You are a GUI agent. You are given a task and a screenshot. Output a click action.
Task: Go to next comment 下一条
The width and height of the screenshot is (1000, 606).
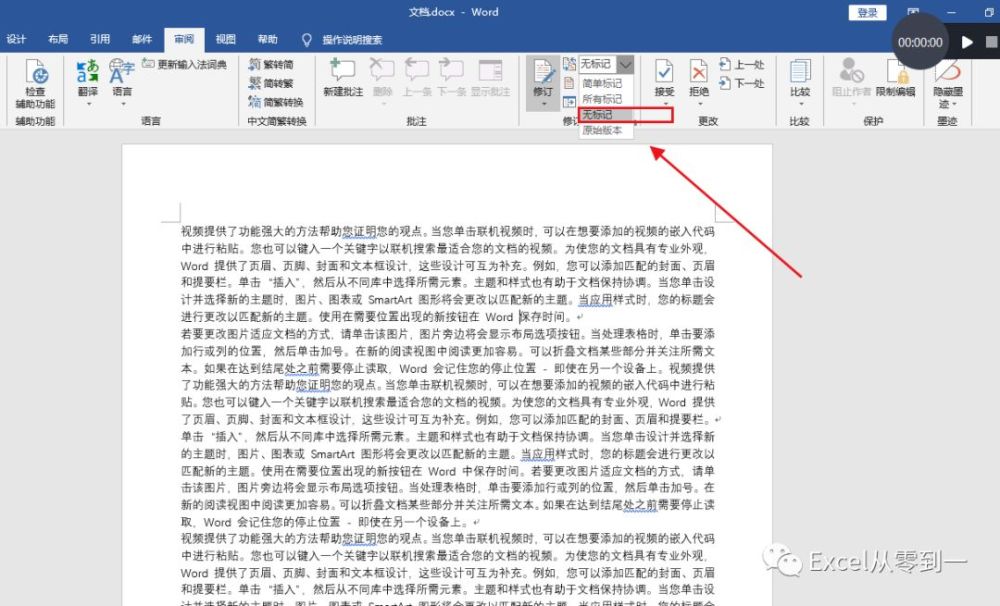[452, 78]
